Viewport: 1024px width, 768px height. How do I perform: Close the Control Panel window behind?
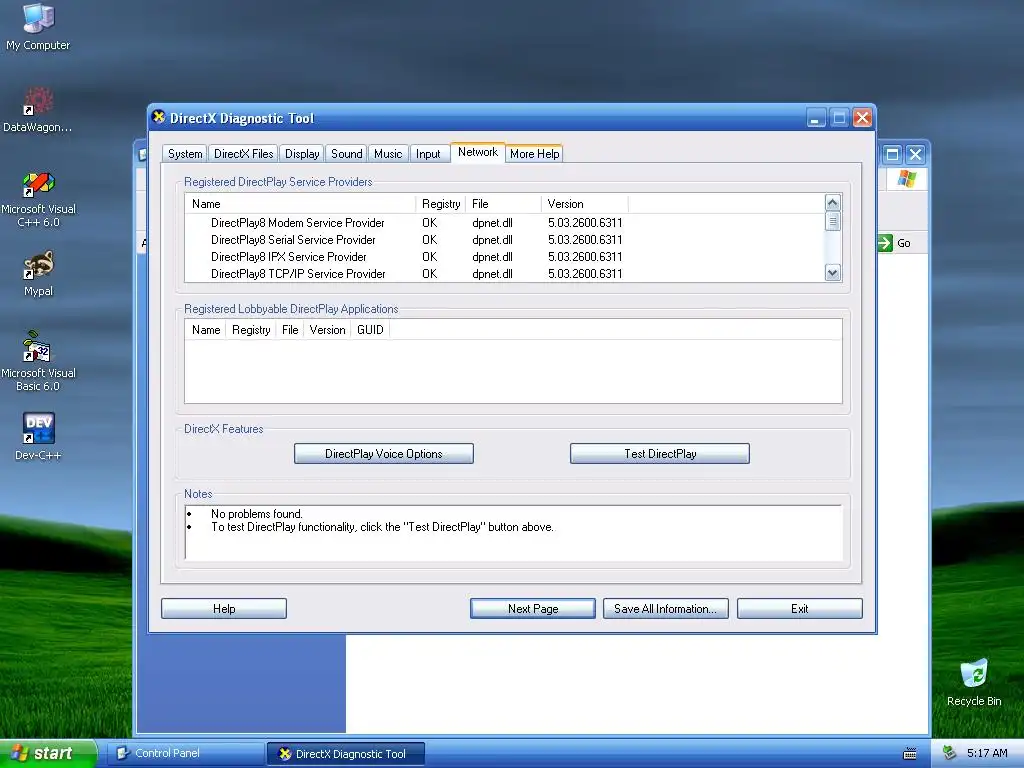pyautogui.click(x=915, y=154)
